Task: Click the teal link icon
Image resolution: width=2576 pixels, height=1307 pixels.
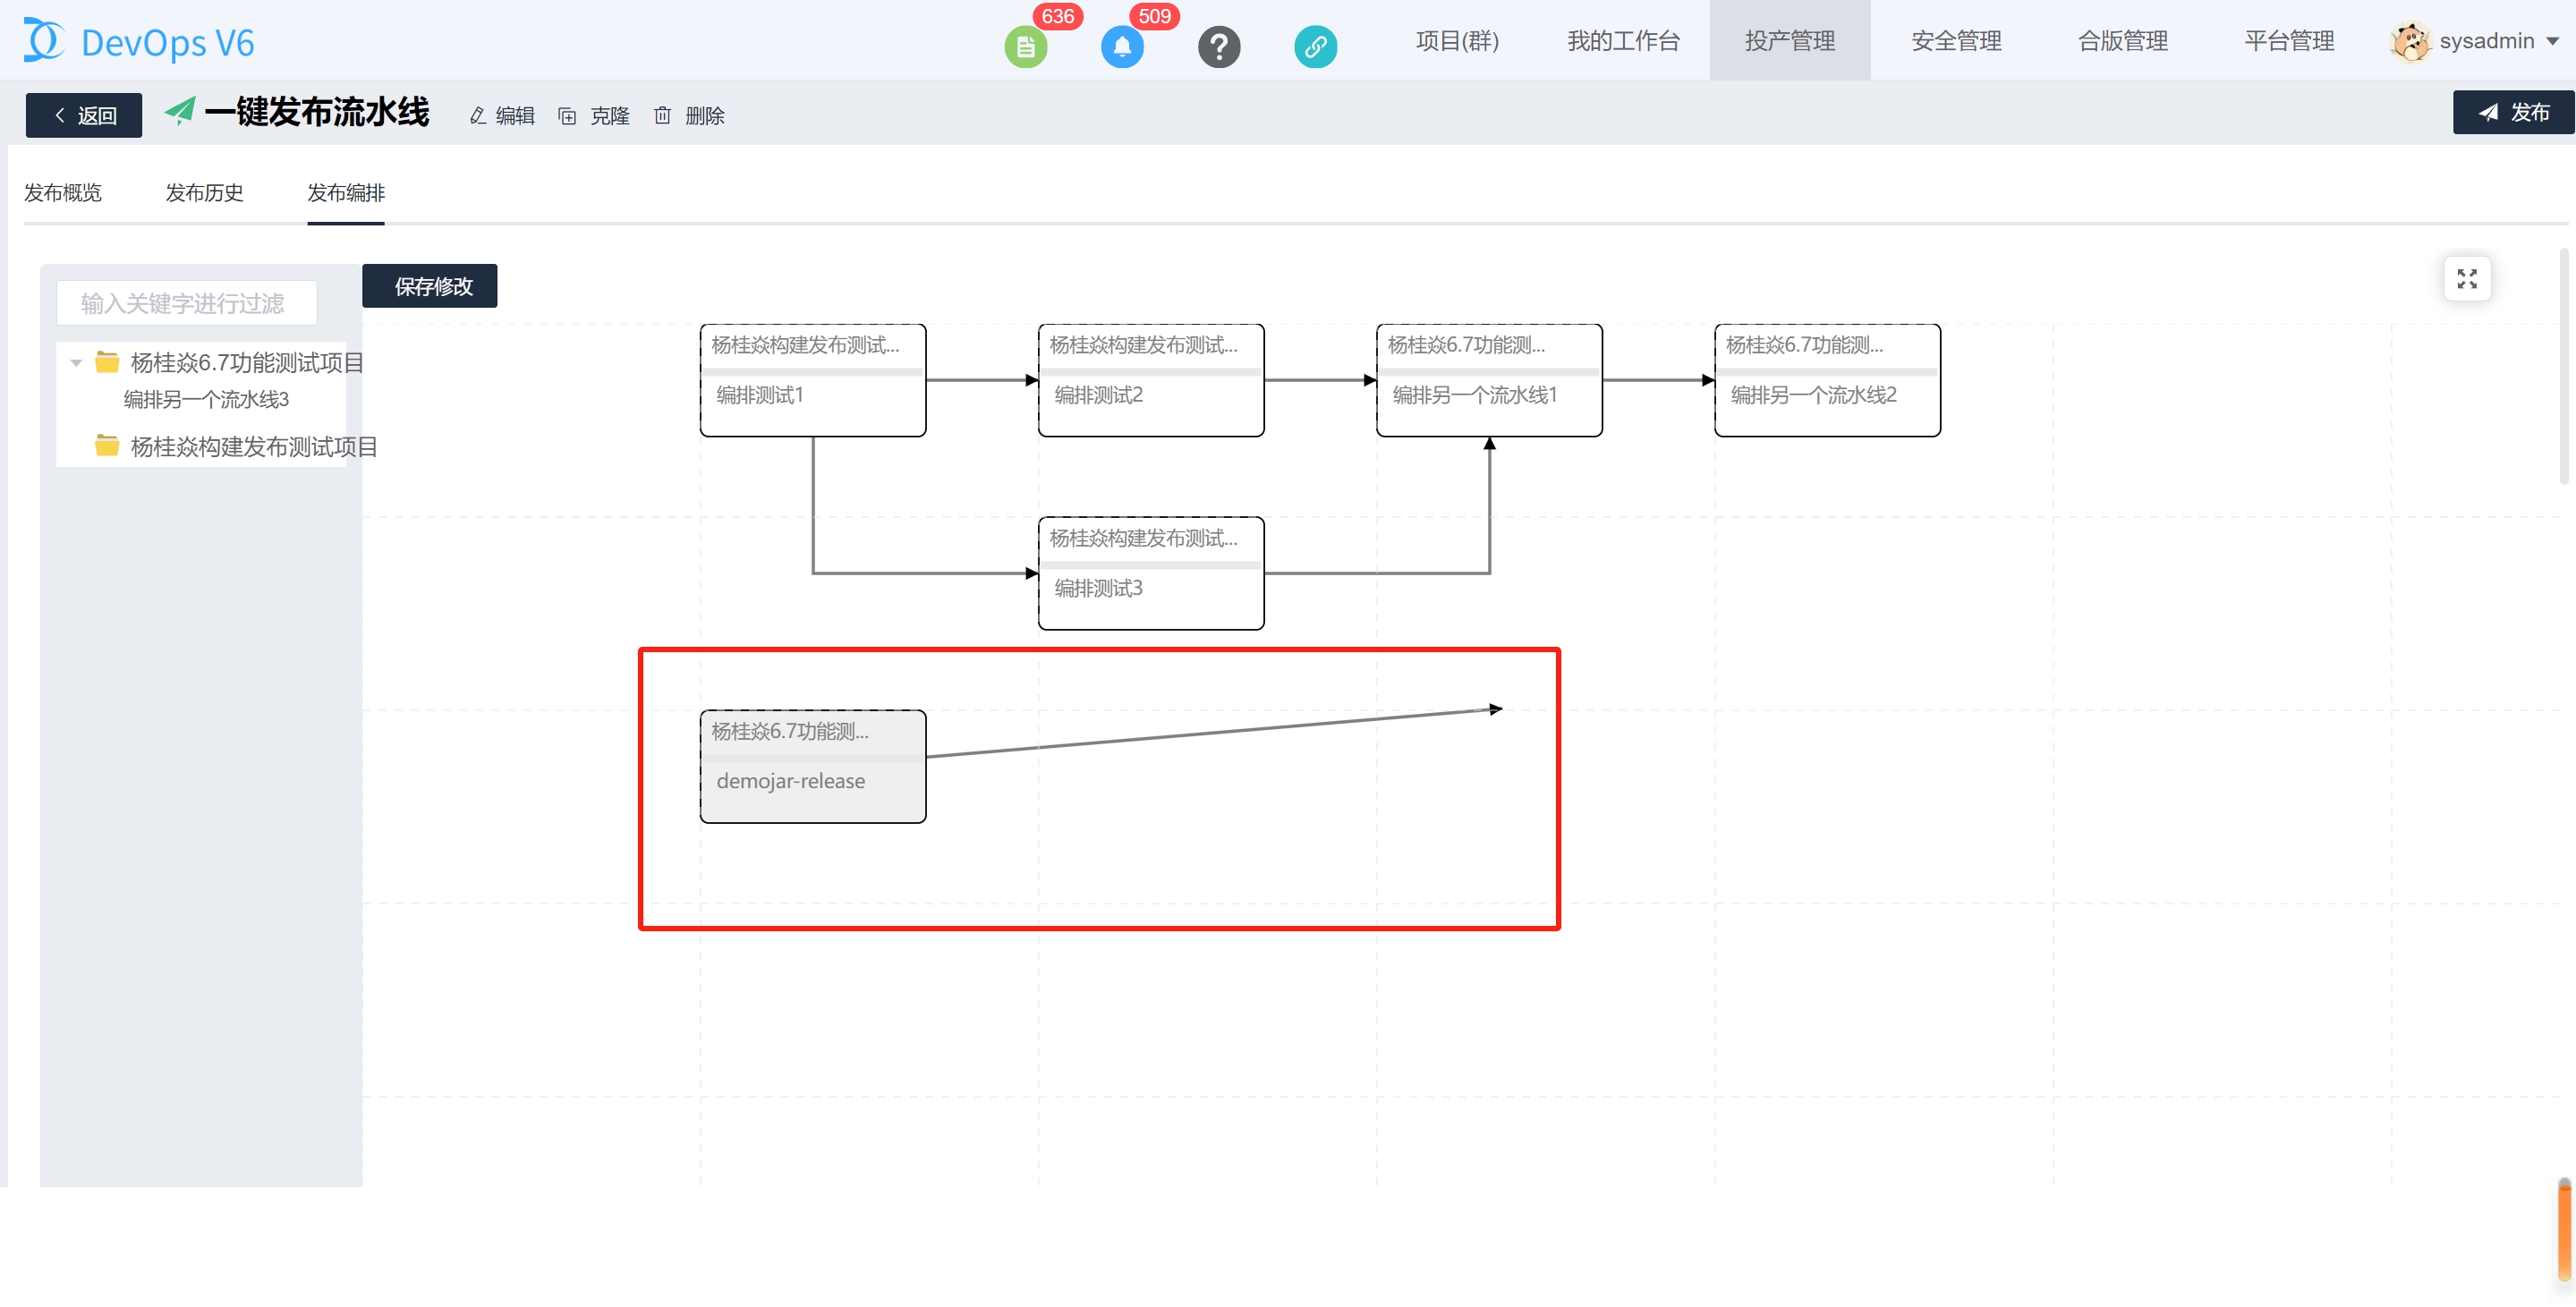Action: pyautogui.click(x=1314, y=46)
